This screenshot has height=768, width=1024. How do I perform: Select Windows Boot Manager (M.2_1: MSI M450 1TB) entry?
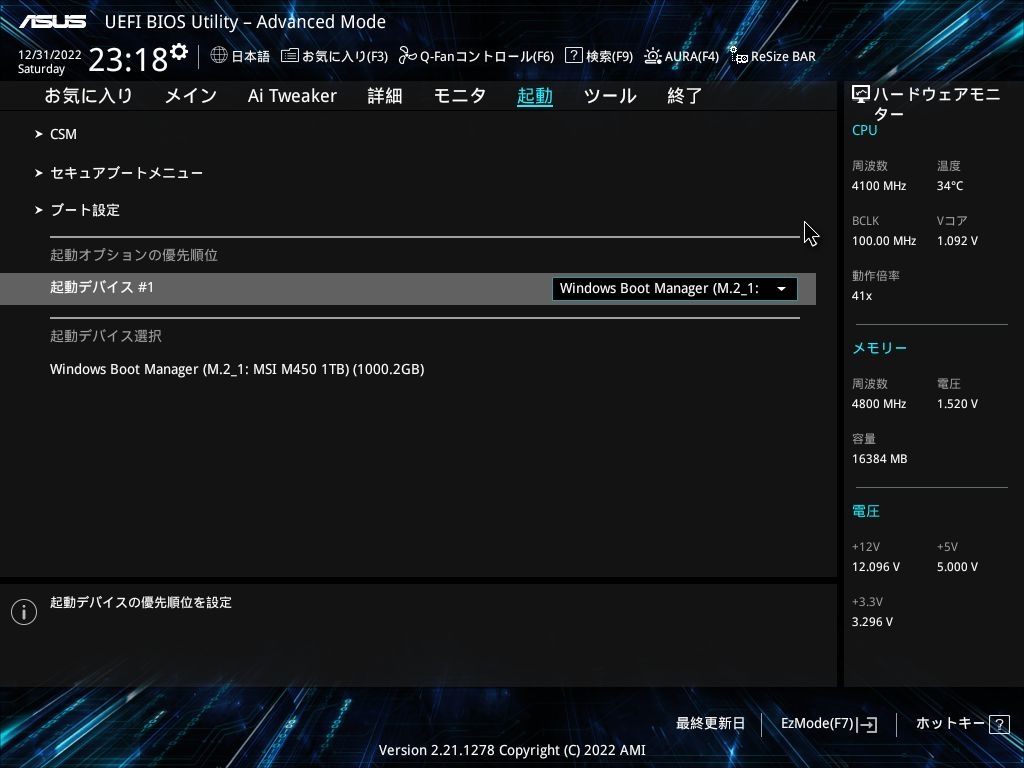[x=237, y=369]
